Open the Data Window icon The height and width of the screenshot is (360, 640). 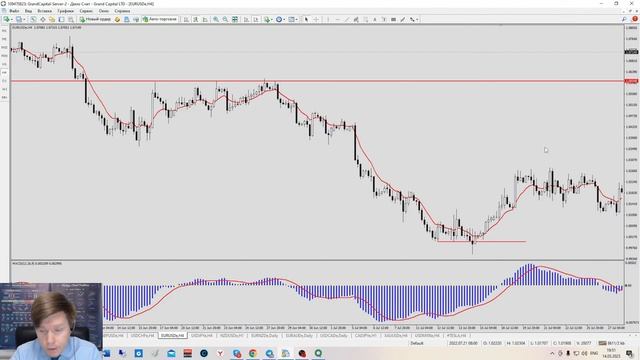pos(42,19)
